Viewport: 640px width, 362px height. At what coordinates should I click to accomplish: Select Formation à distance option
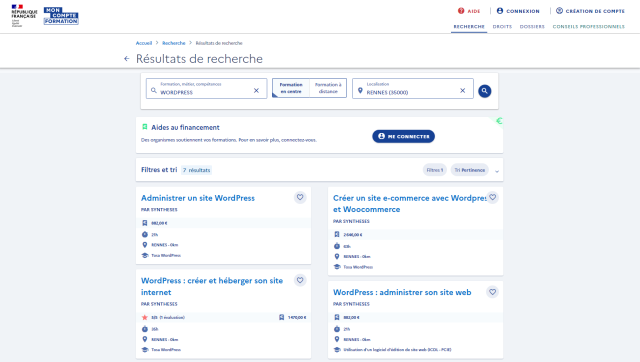point(328,88)
